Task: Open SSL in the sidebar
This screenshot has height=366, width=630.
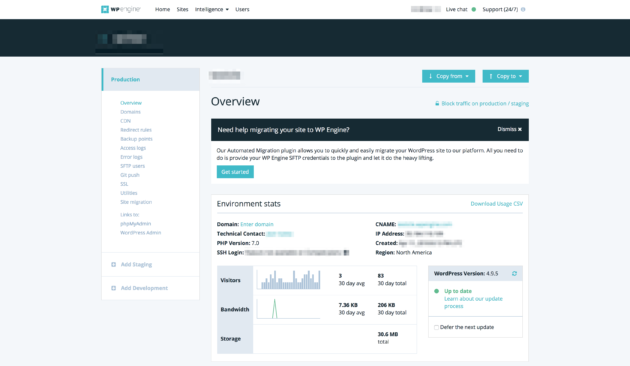Action: (x=124, y=184)
